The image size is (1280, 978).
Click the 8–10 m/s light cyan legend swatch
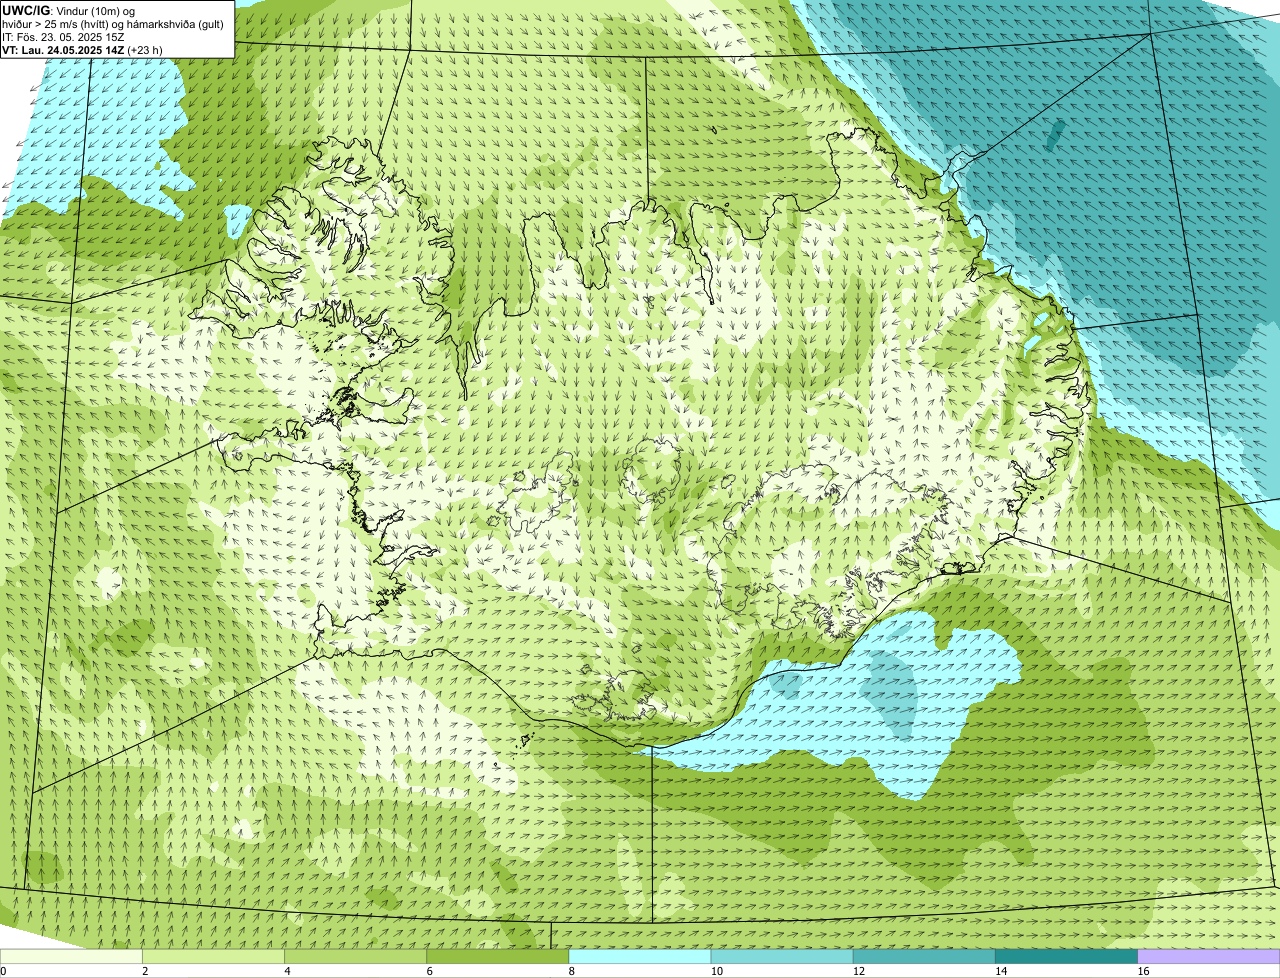pyautogui.click(x=640, y=956)
